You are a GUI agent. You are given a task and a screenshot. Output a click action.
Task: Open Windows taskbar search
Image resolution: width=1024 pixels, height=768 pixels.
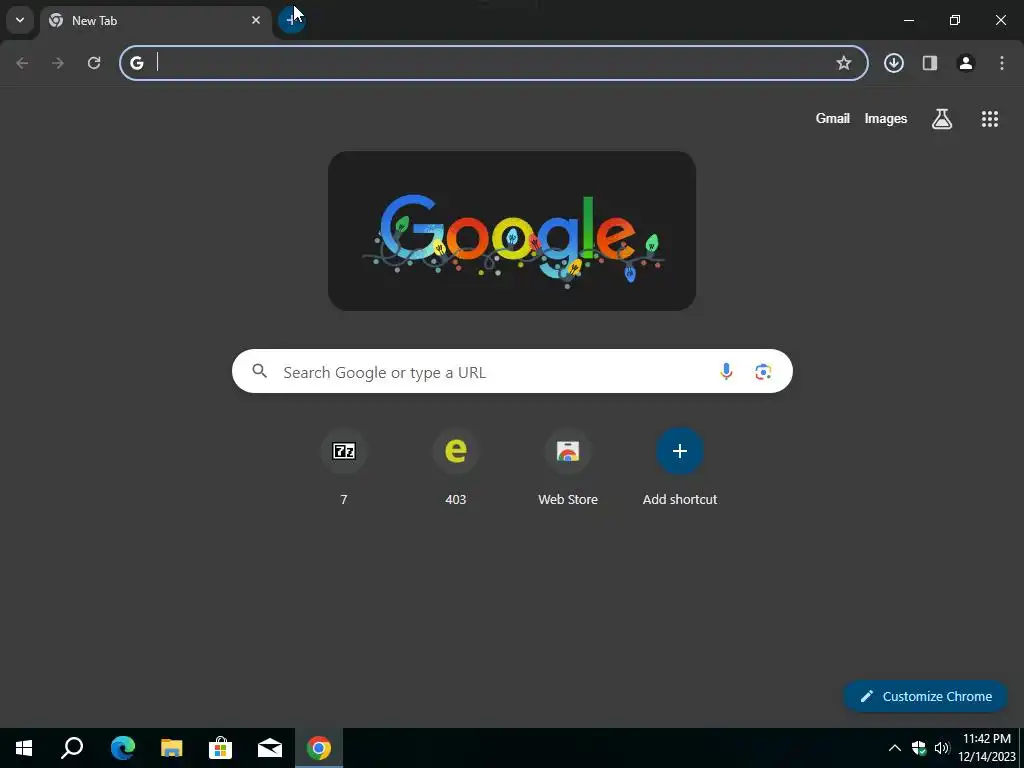tap(72, 748)
